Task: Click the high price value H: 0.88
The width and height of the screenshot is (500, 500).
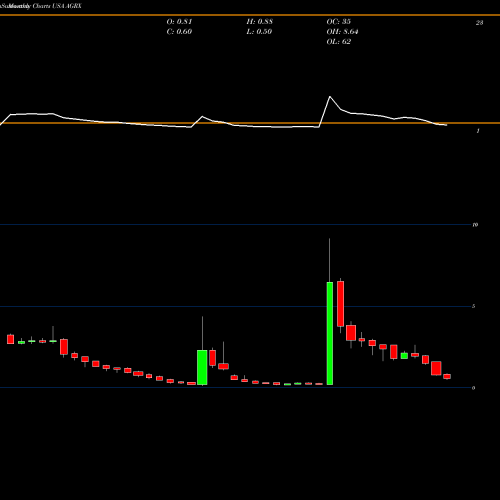Action: [260, 22]
